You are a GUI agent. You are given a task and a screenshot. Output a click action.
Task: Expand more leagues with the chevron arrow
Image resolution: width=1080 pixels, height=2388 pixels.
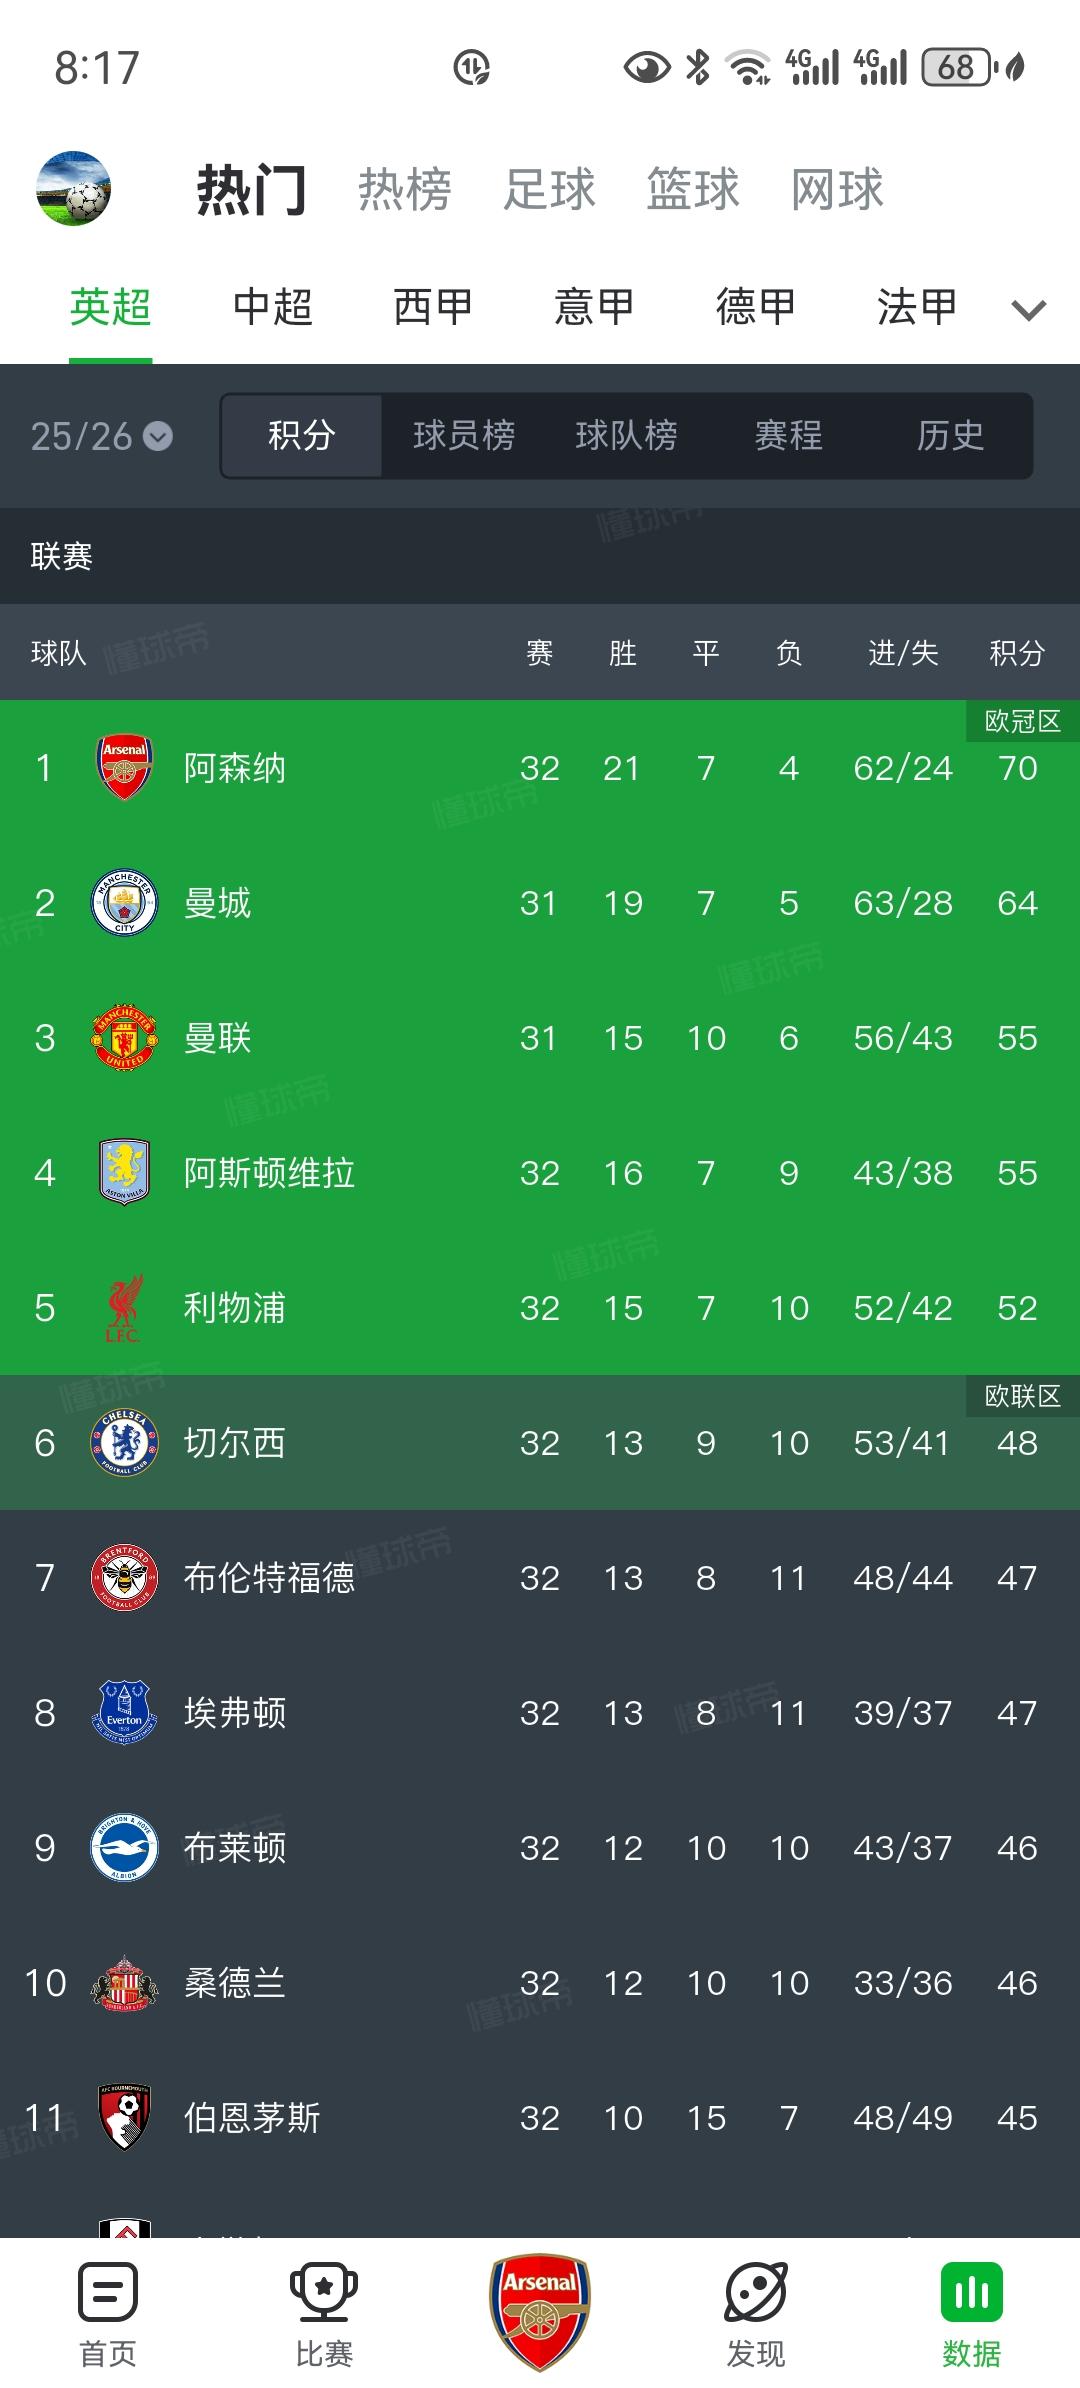click(x=1028, y=310)
